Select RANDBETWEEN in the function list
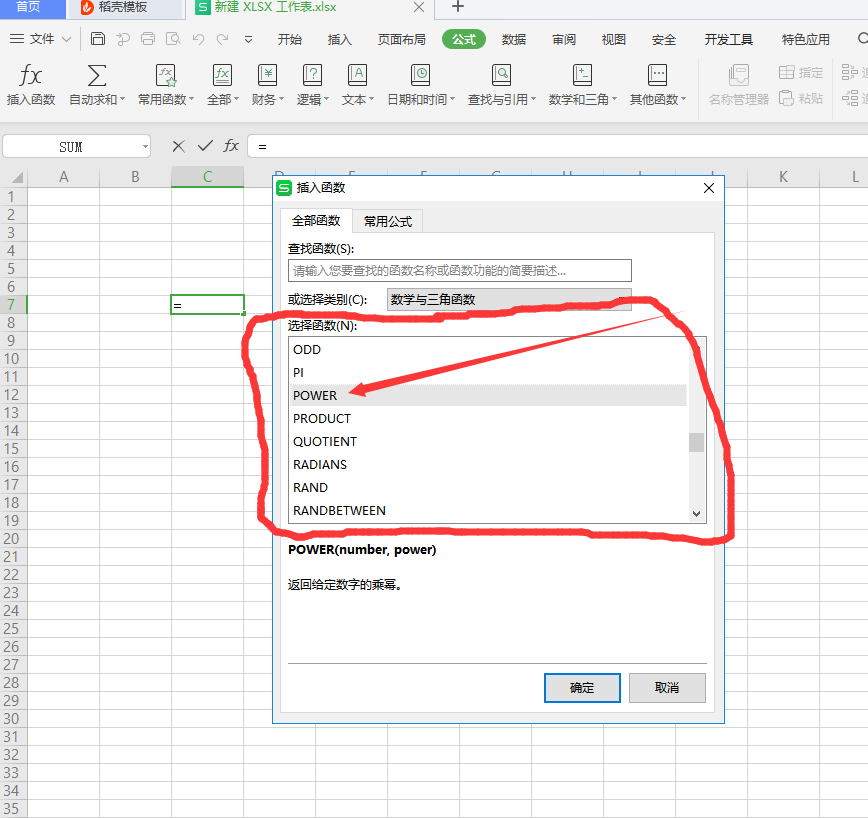Viewport: 868px width, 818px height. click(x=339, y=510)
